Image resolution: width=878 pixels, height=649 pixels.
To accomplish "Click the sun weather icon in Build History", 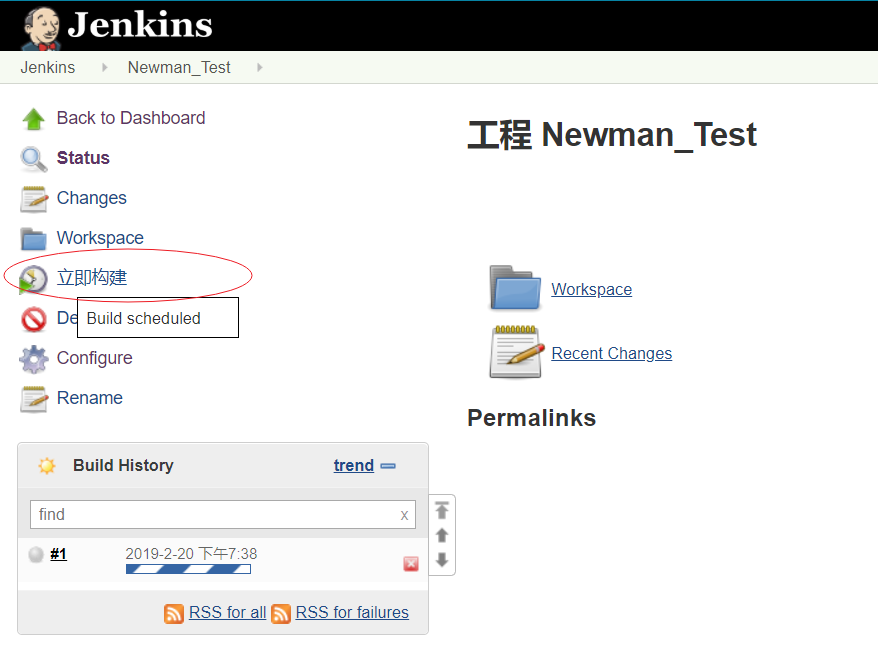I will pyautogui.click(x=47, y=465).
